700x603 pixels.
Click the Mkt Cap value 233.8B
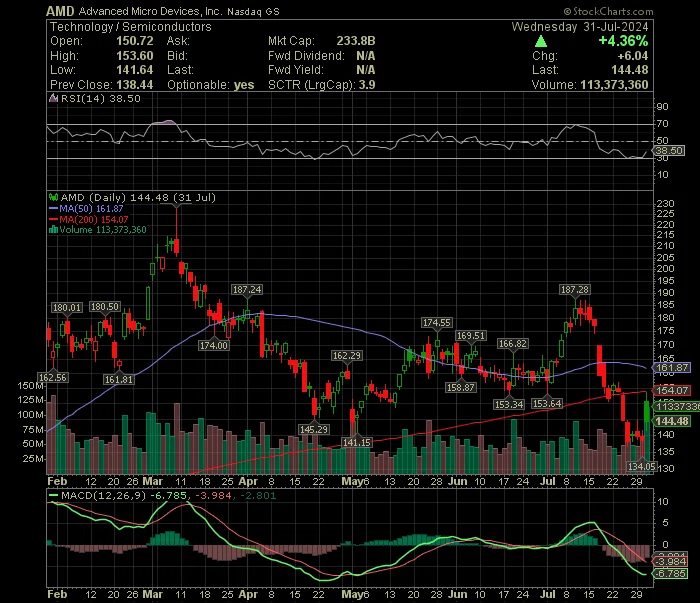tap(356, 41)
